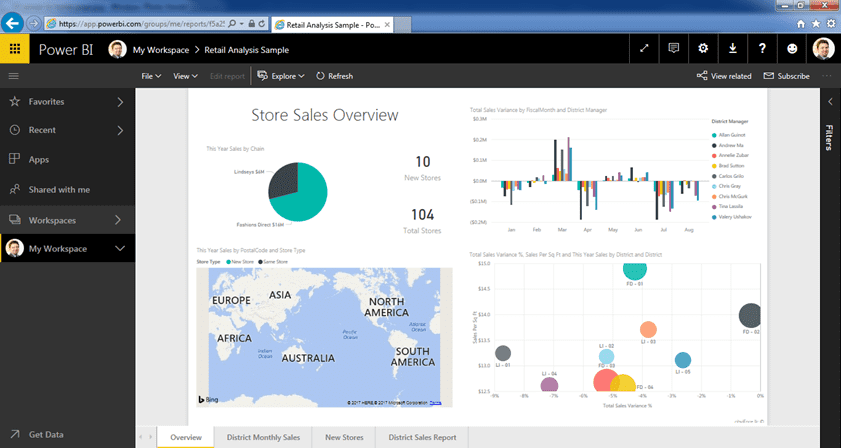Open the help question mark icon
Viewport: 841px width, 448px height.
click(763, 49)
